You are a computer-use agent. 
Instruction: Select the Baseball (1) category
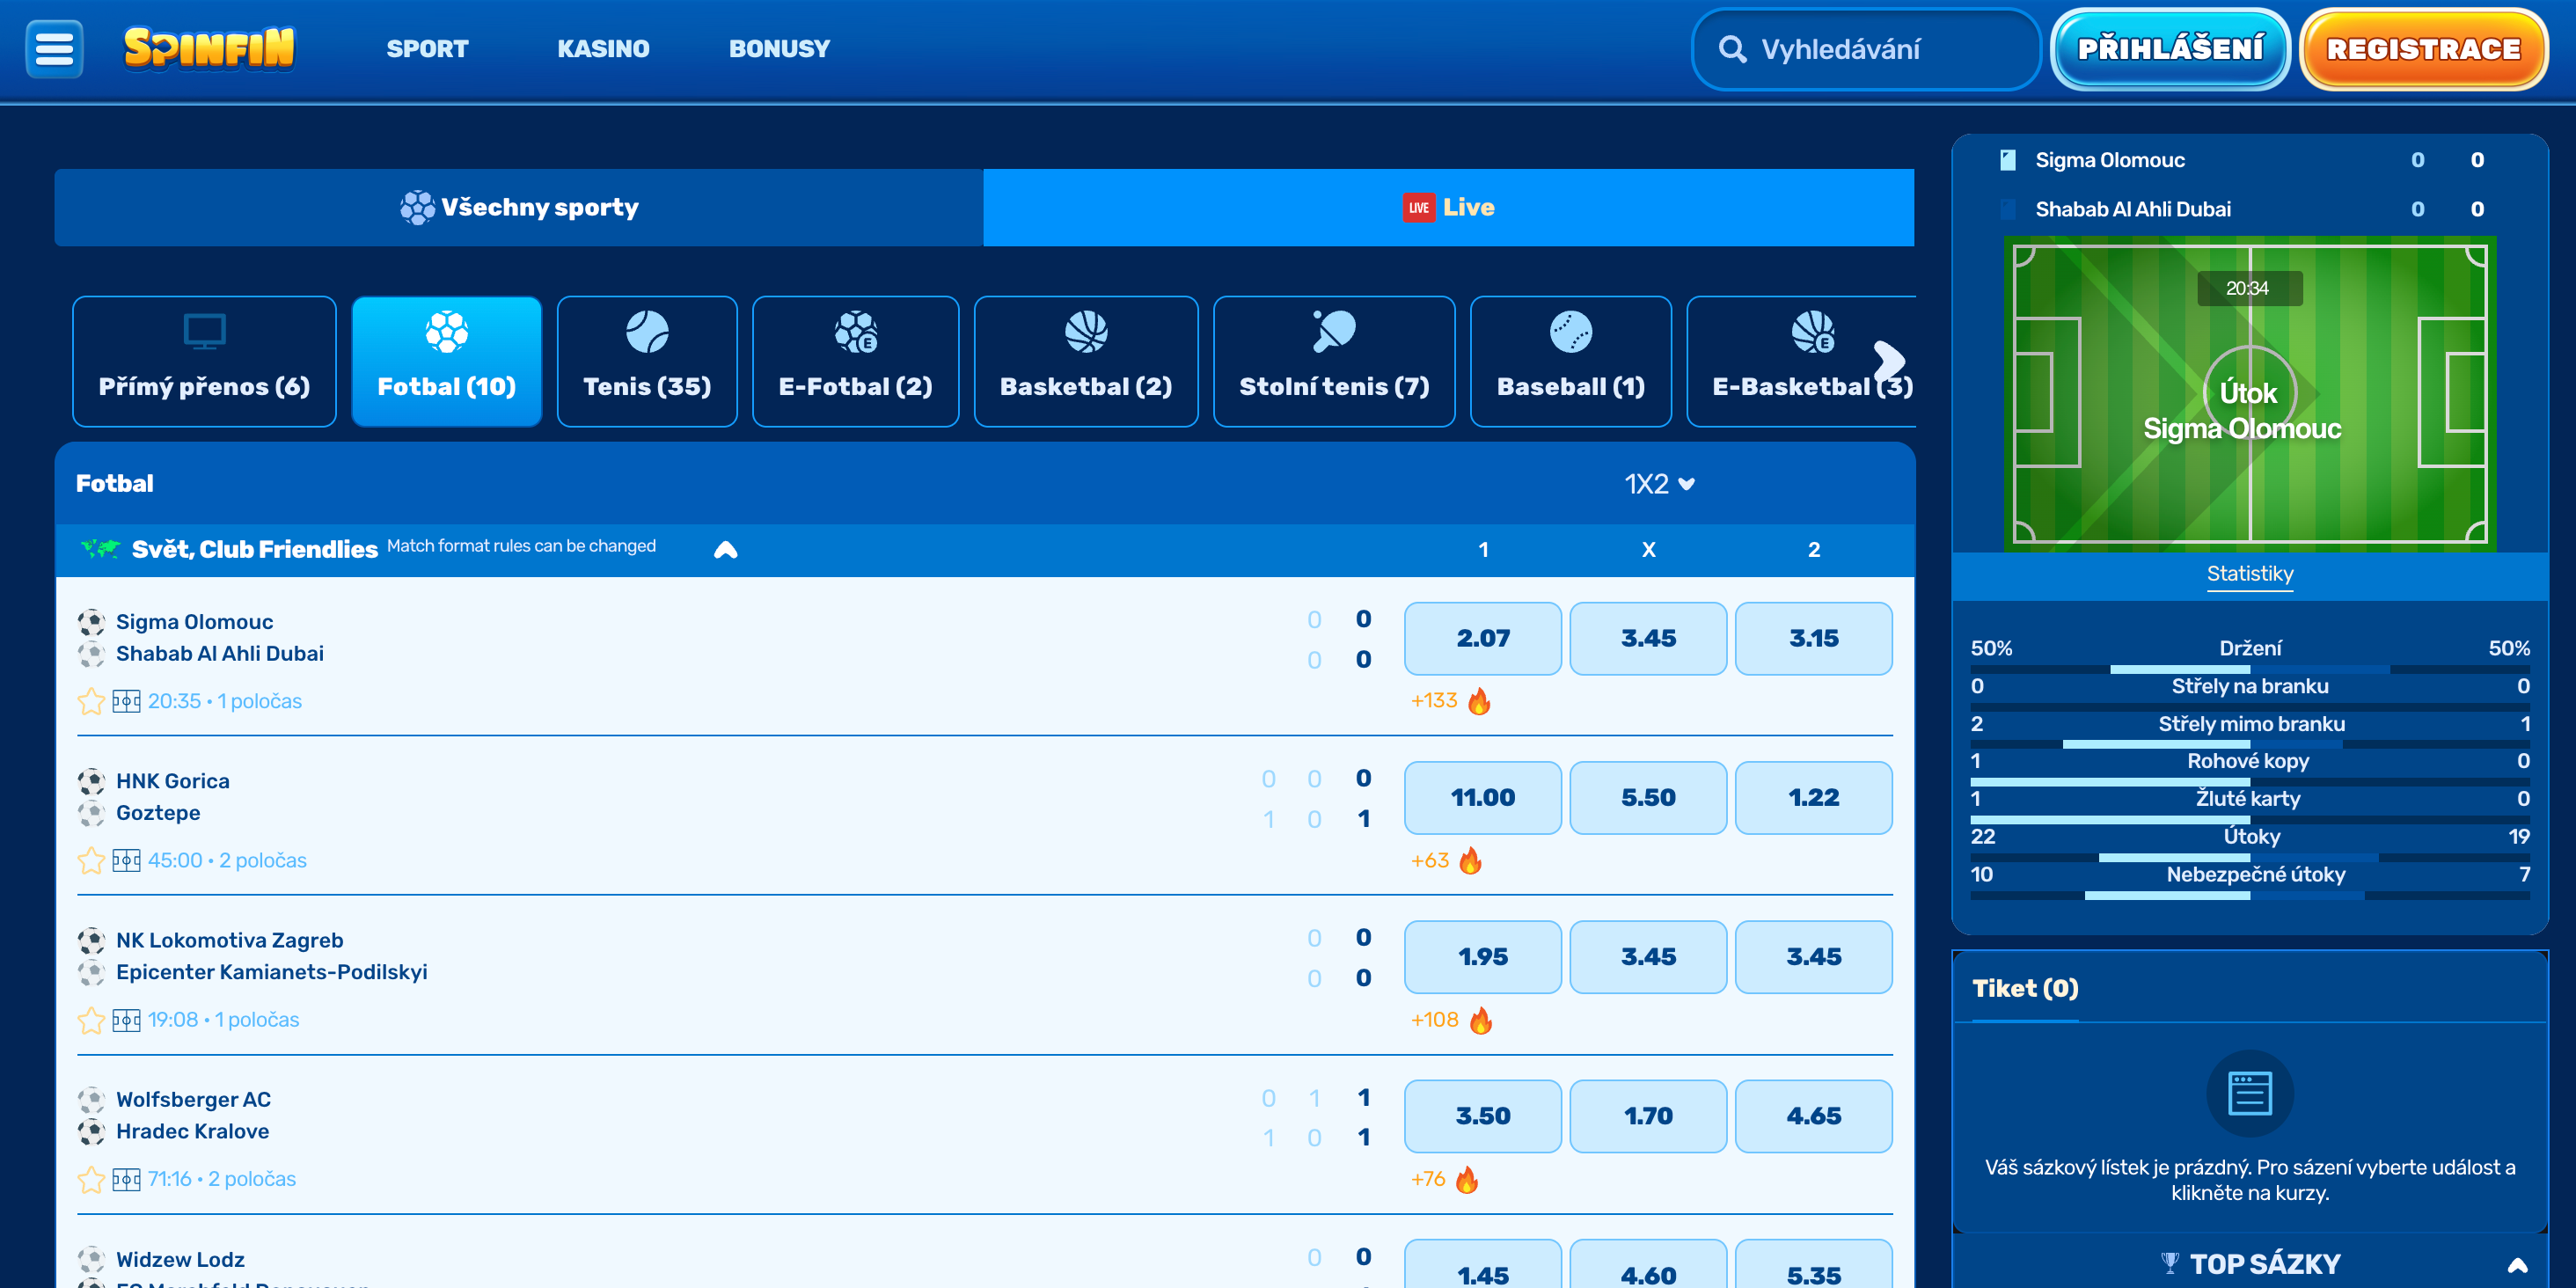(x=1571, y=361)
